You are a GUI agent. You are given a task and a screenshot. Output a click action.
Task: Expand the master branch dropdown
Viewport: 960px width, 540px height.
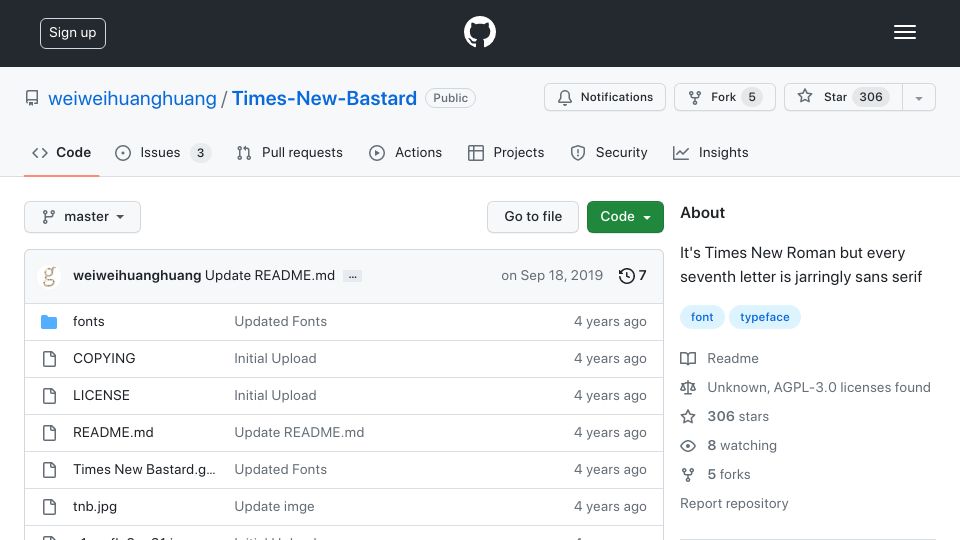pos(83,217)
